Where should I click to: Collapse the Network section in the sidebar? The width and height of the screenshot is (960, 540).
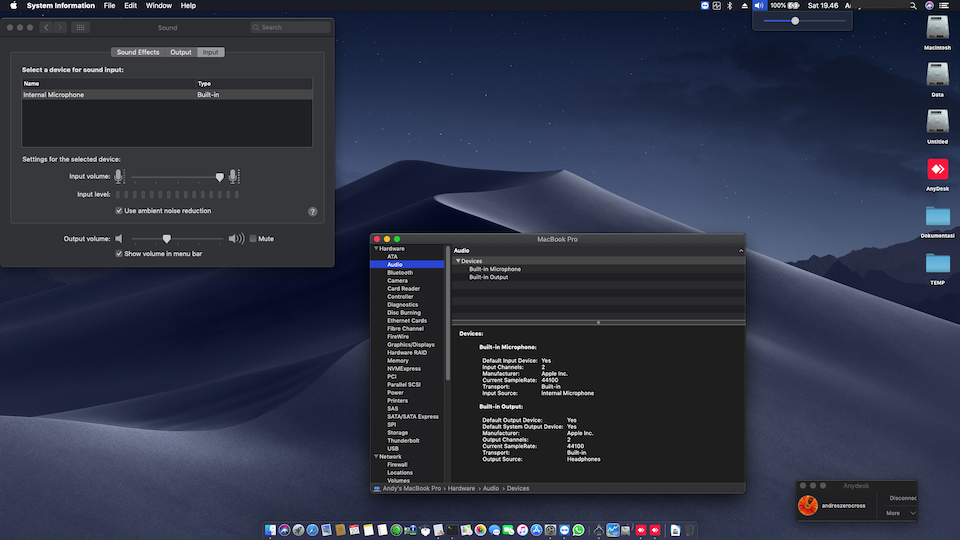click(376, 456)
